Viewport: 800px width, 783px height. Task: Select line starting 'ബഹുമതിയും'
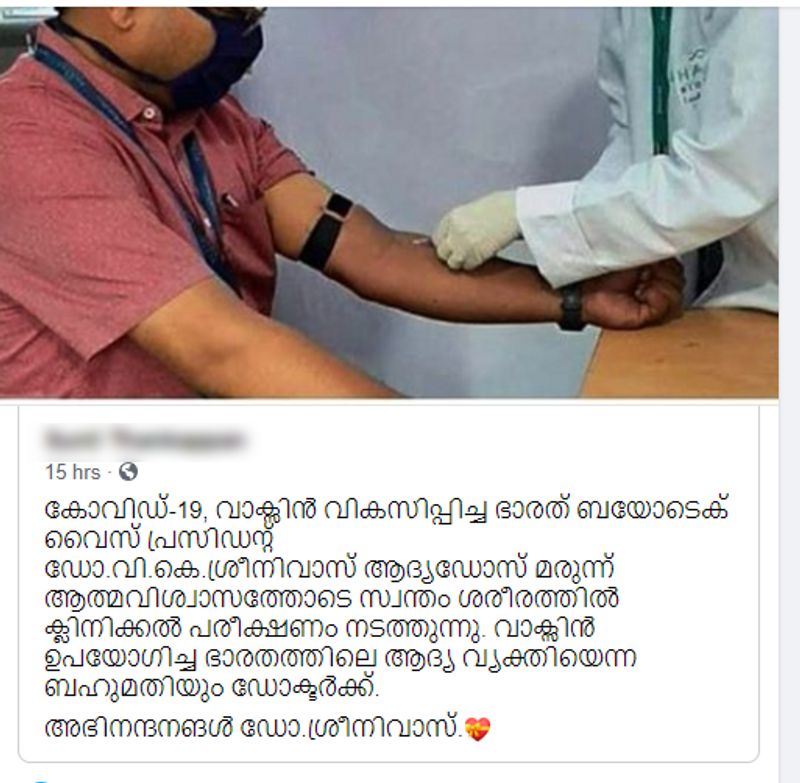coord(212,688)
